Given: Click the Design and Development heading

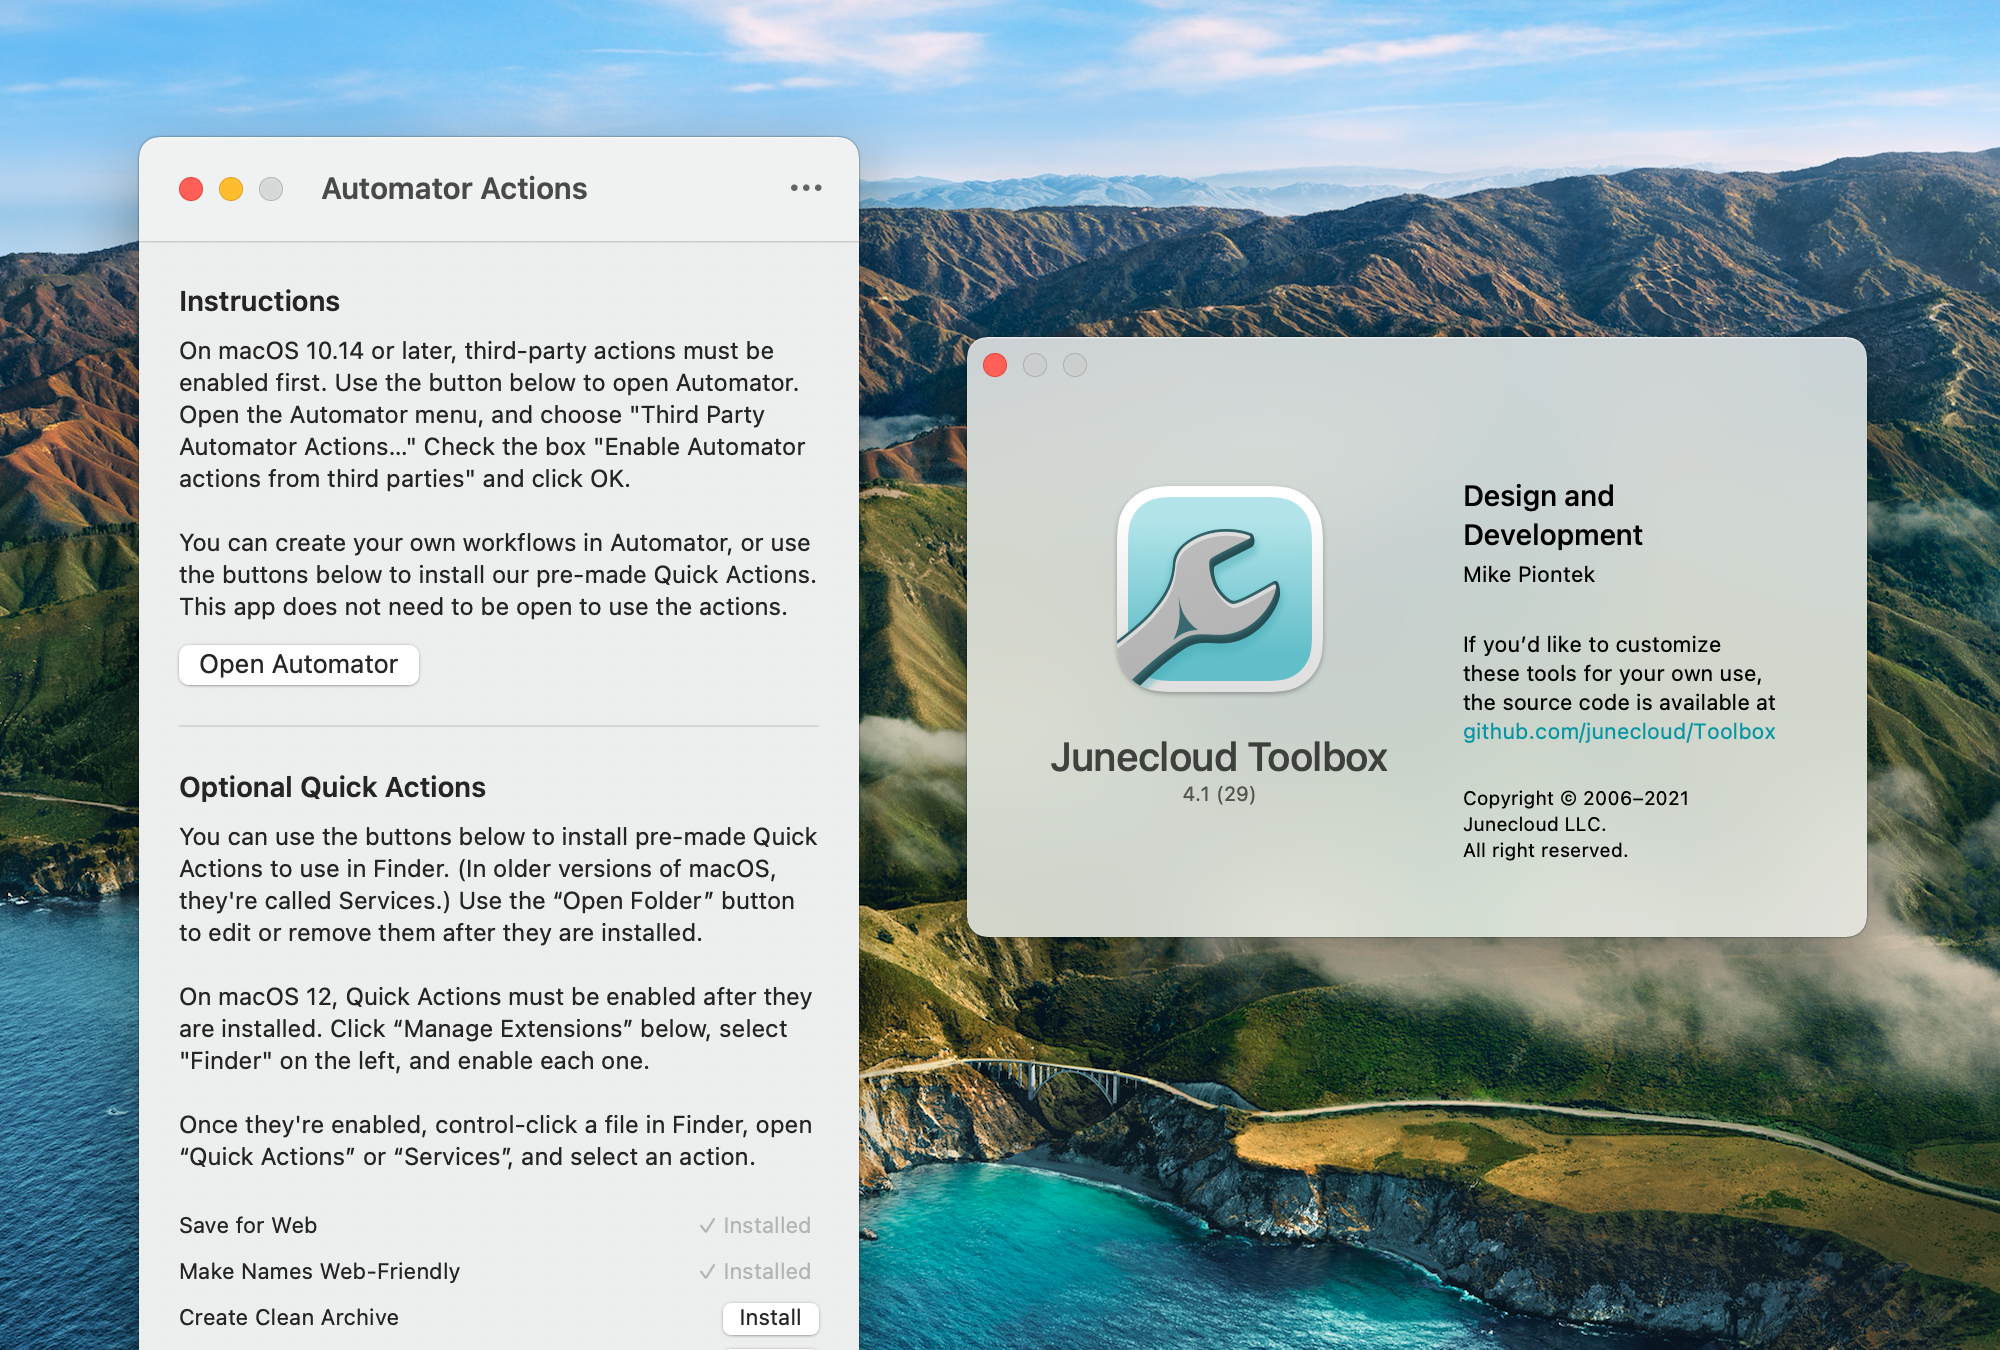Looking at the screenshot, I should (1552, 515).
